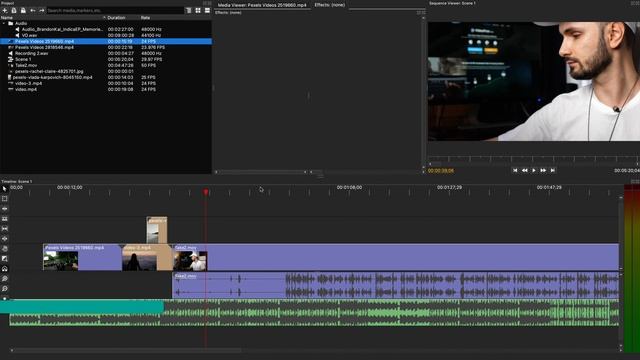Select the Slide tool
640x360 pixels.
coord(4,239)
